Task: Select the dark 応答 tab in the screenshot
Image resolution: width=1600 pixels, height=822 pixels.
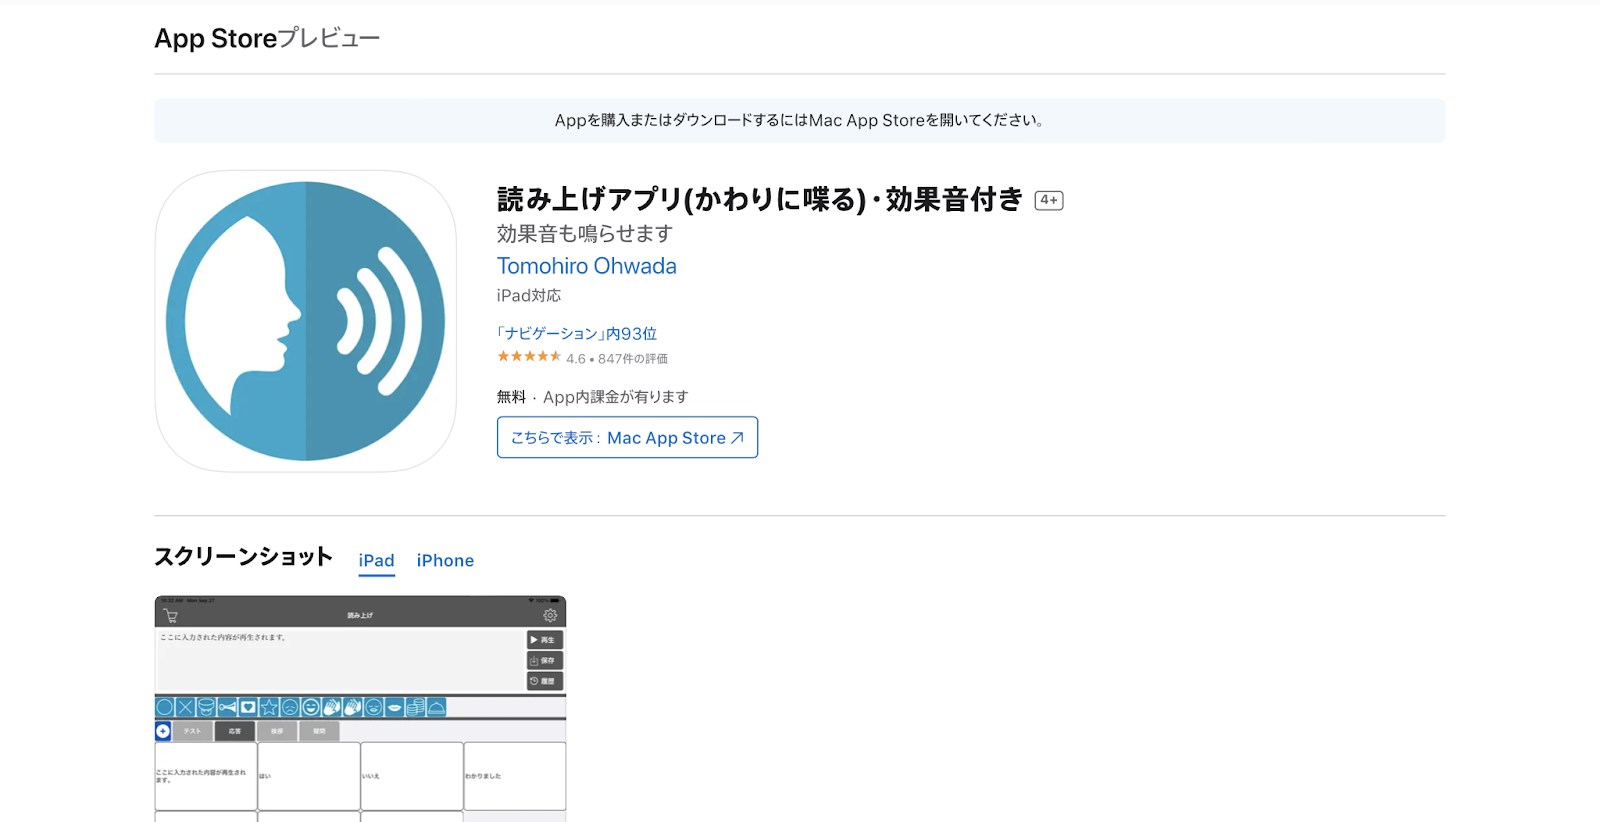Action: point(235,731)
